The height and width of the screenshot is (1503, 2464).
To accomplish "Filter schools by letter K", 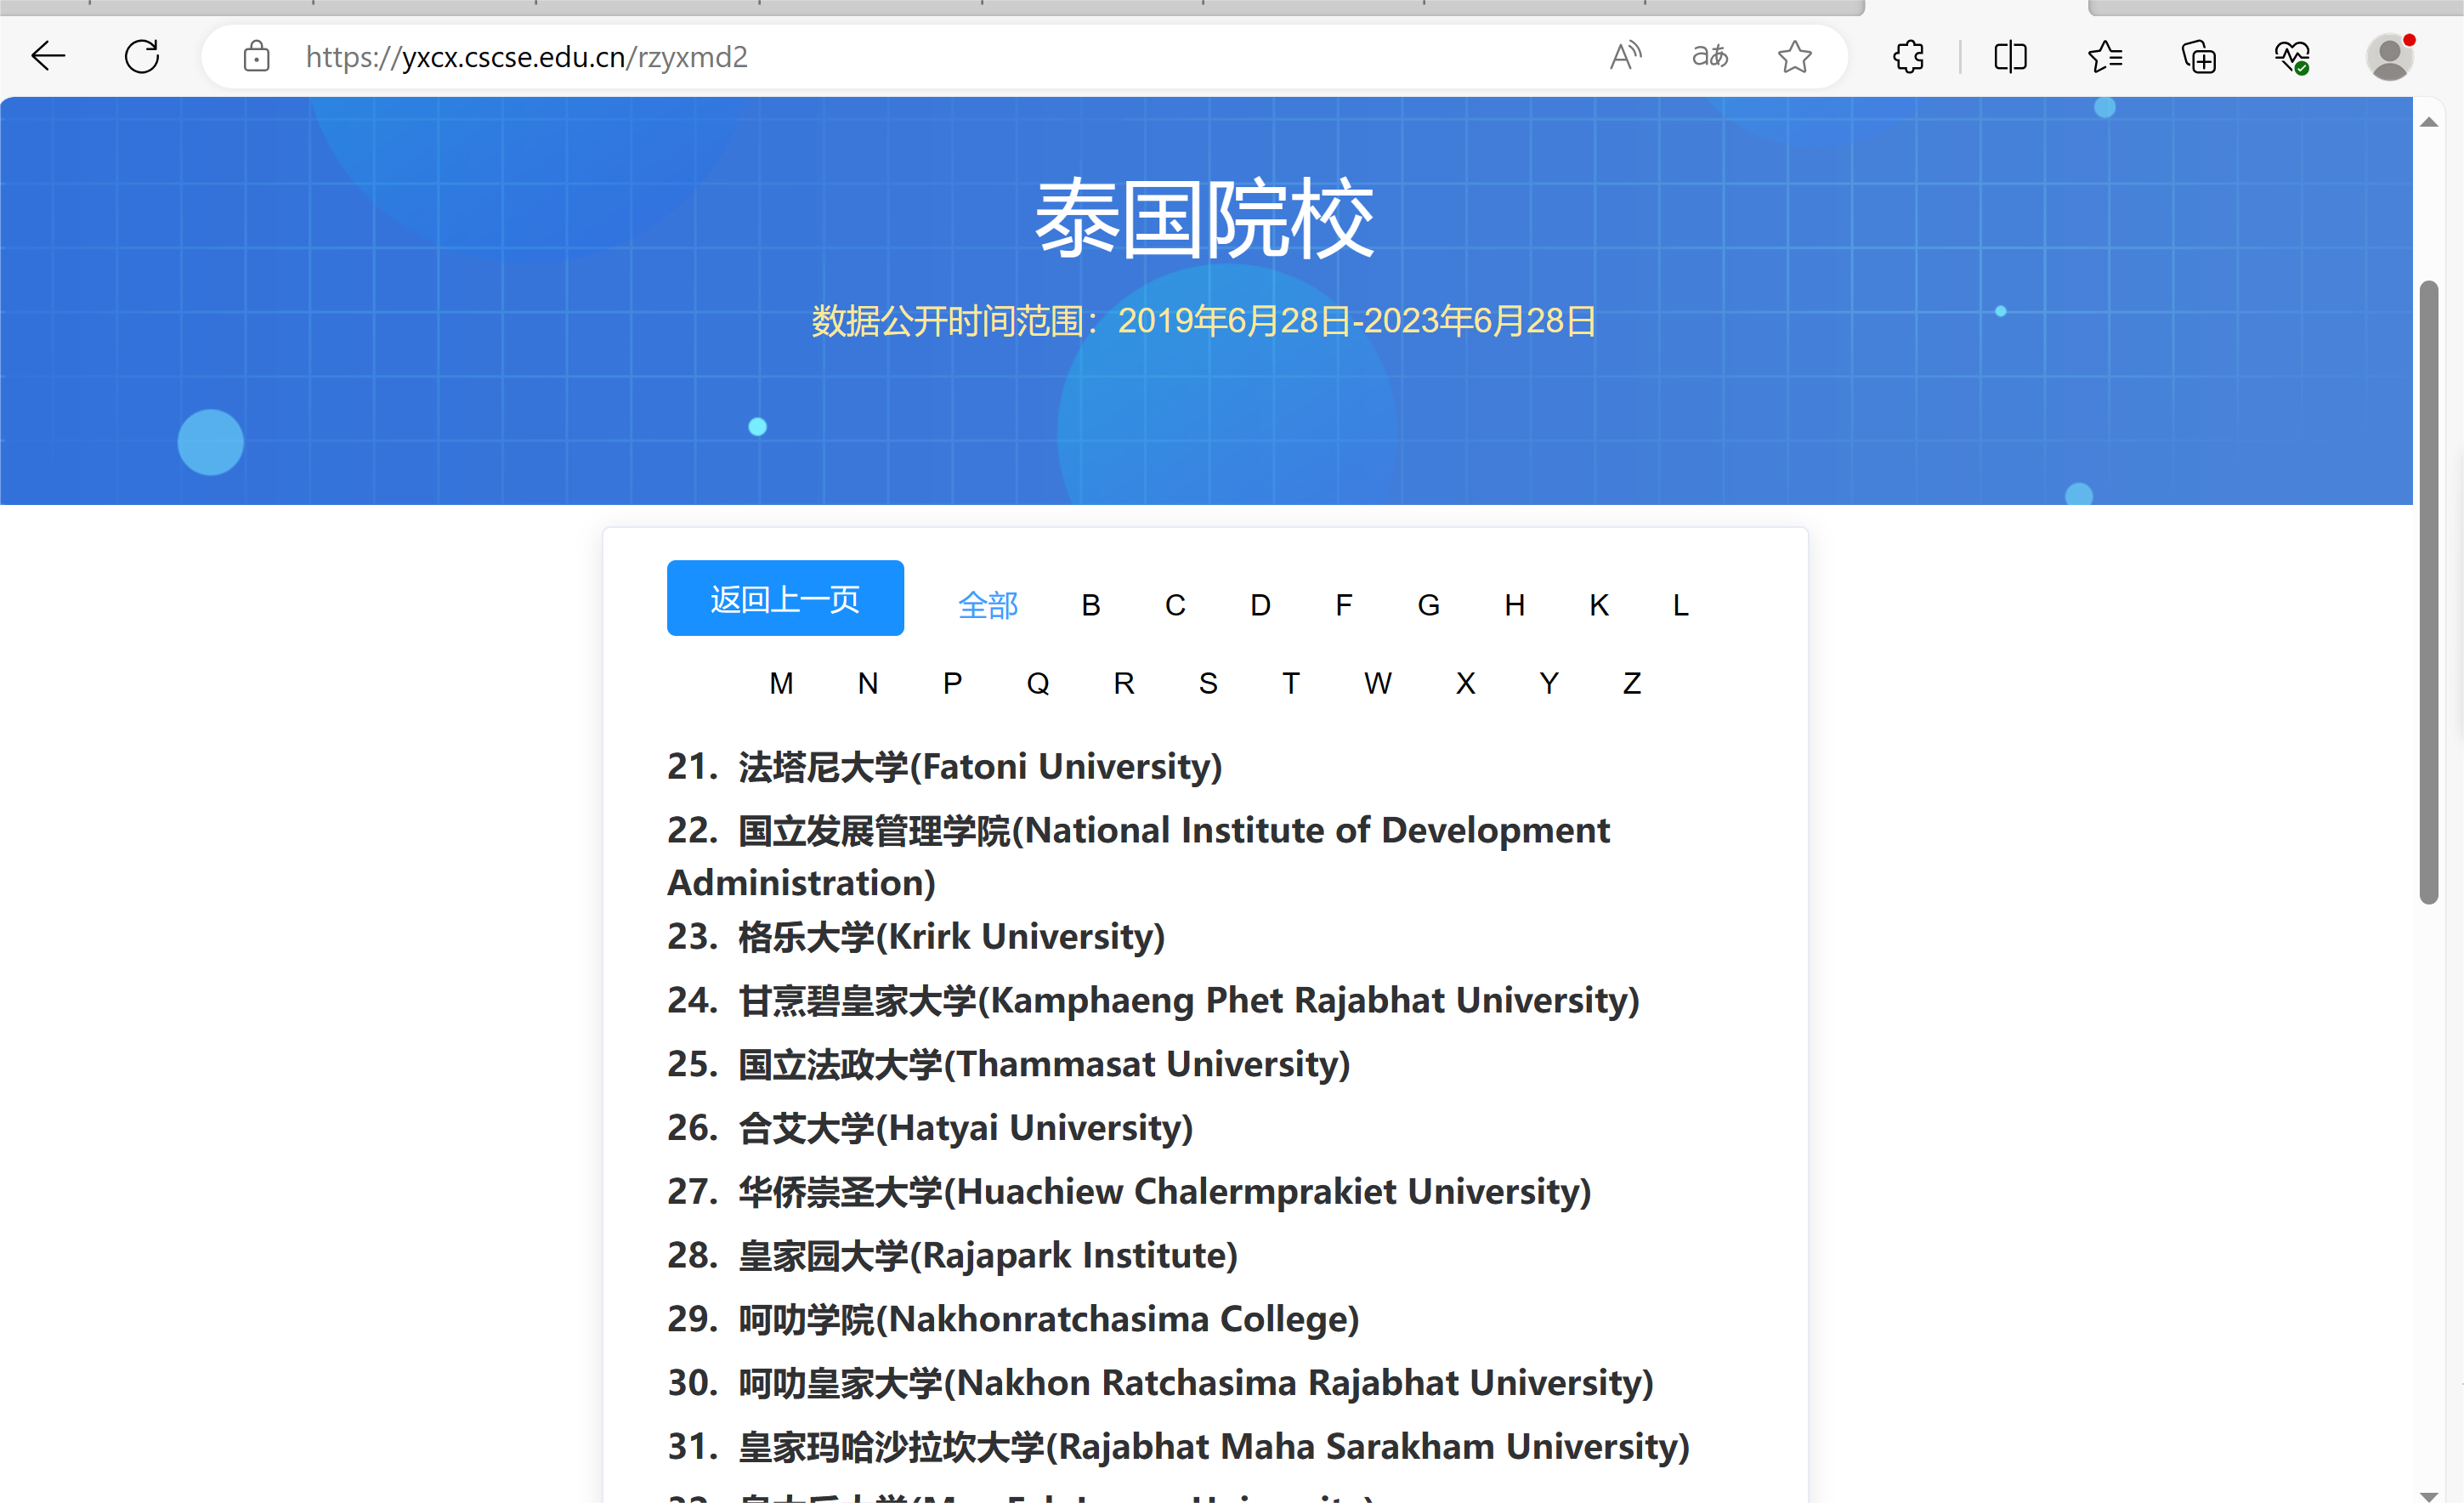I will (1599, 605).
